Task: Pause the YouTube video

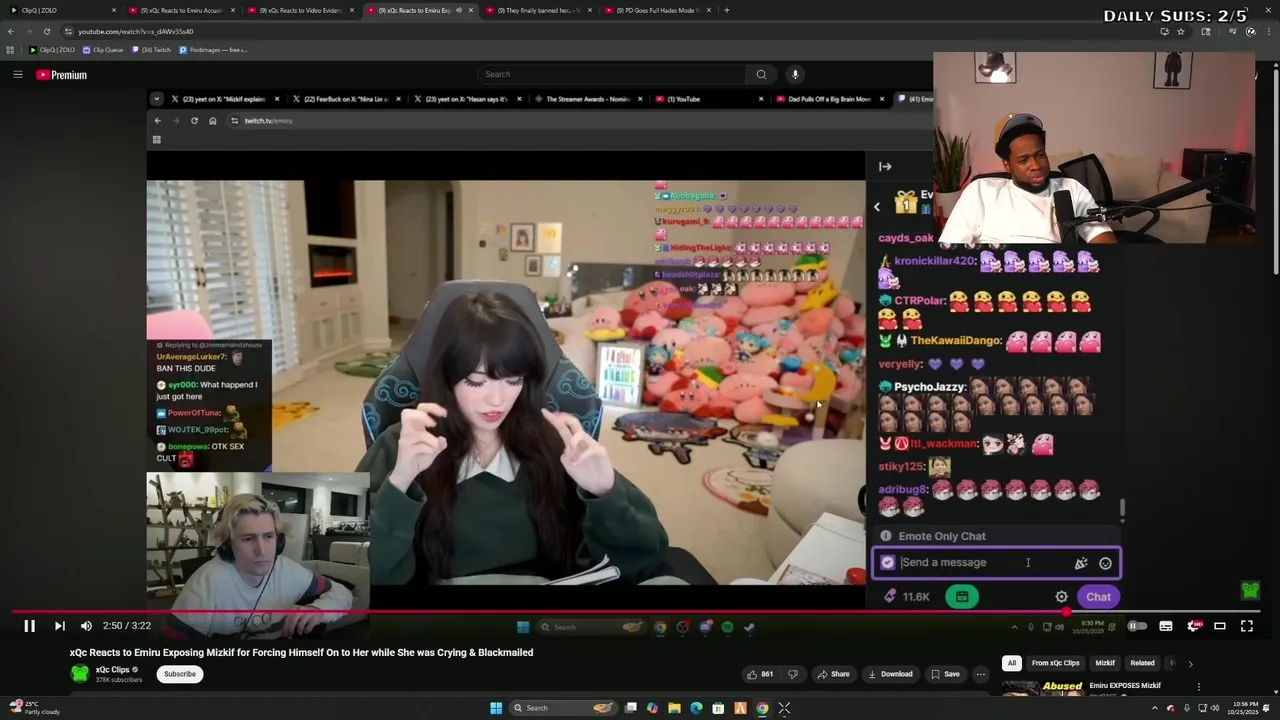Action: coord(29,626)
